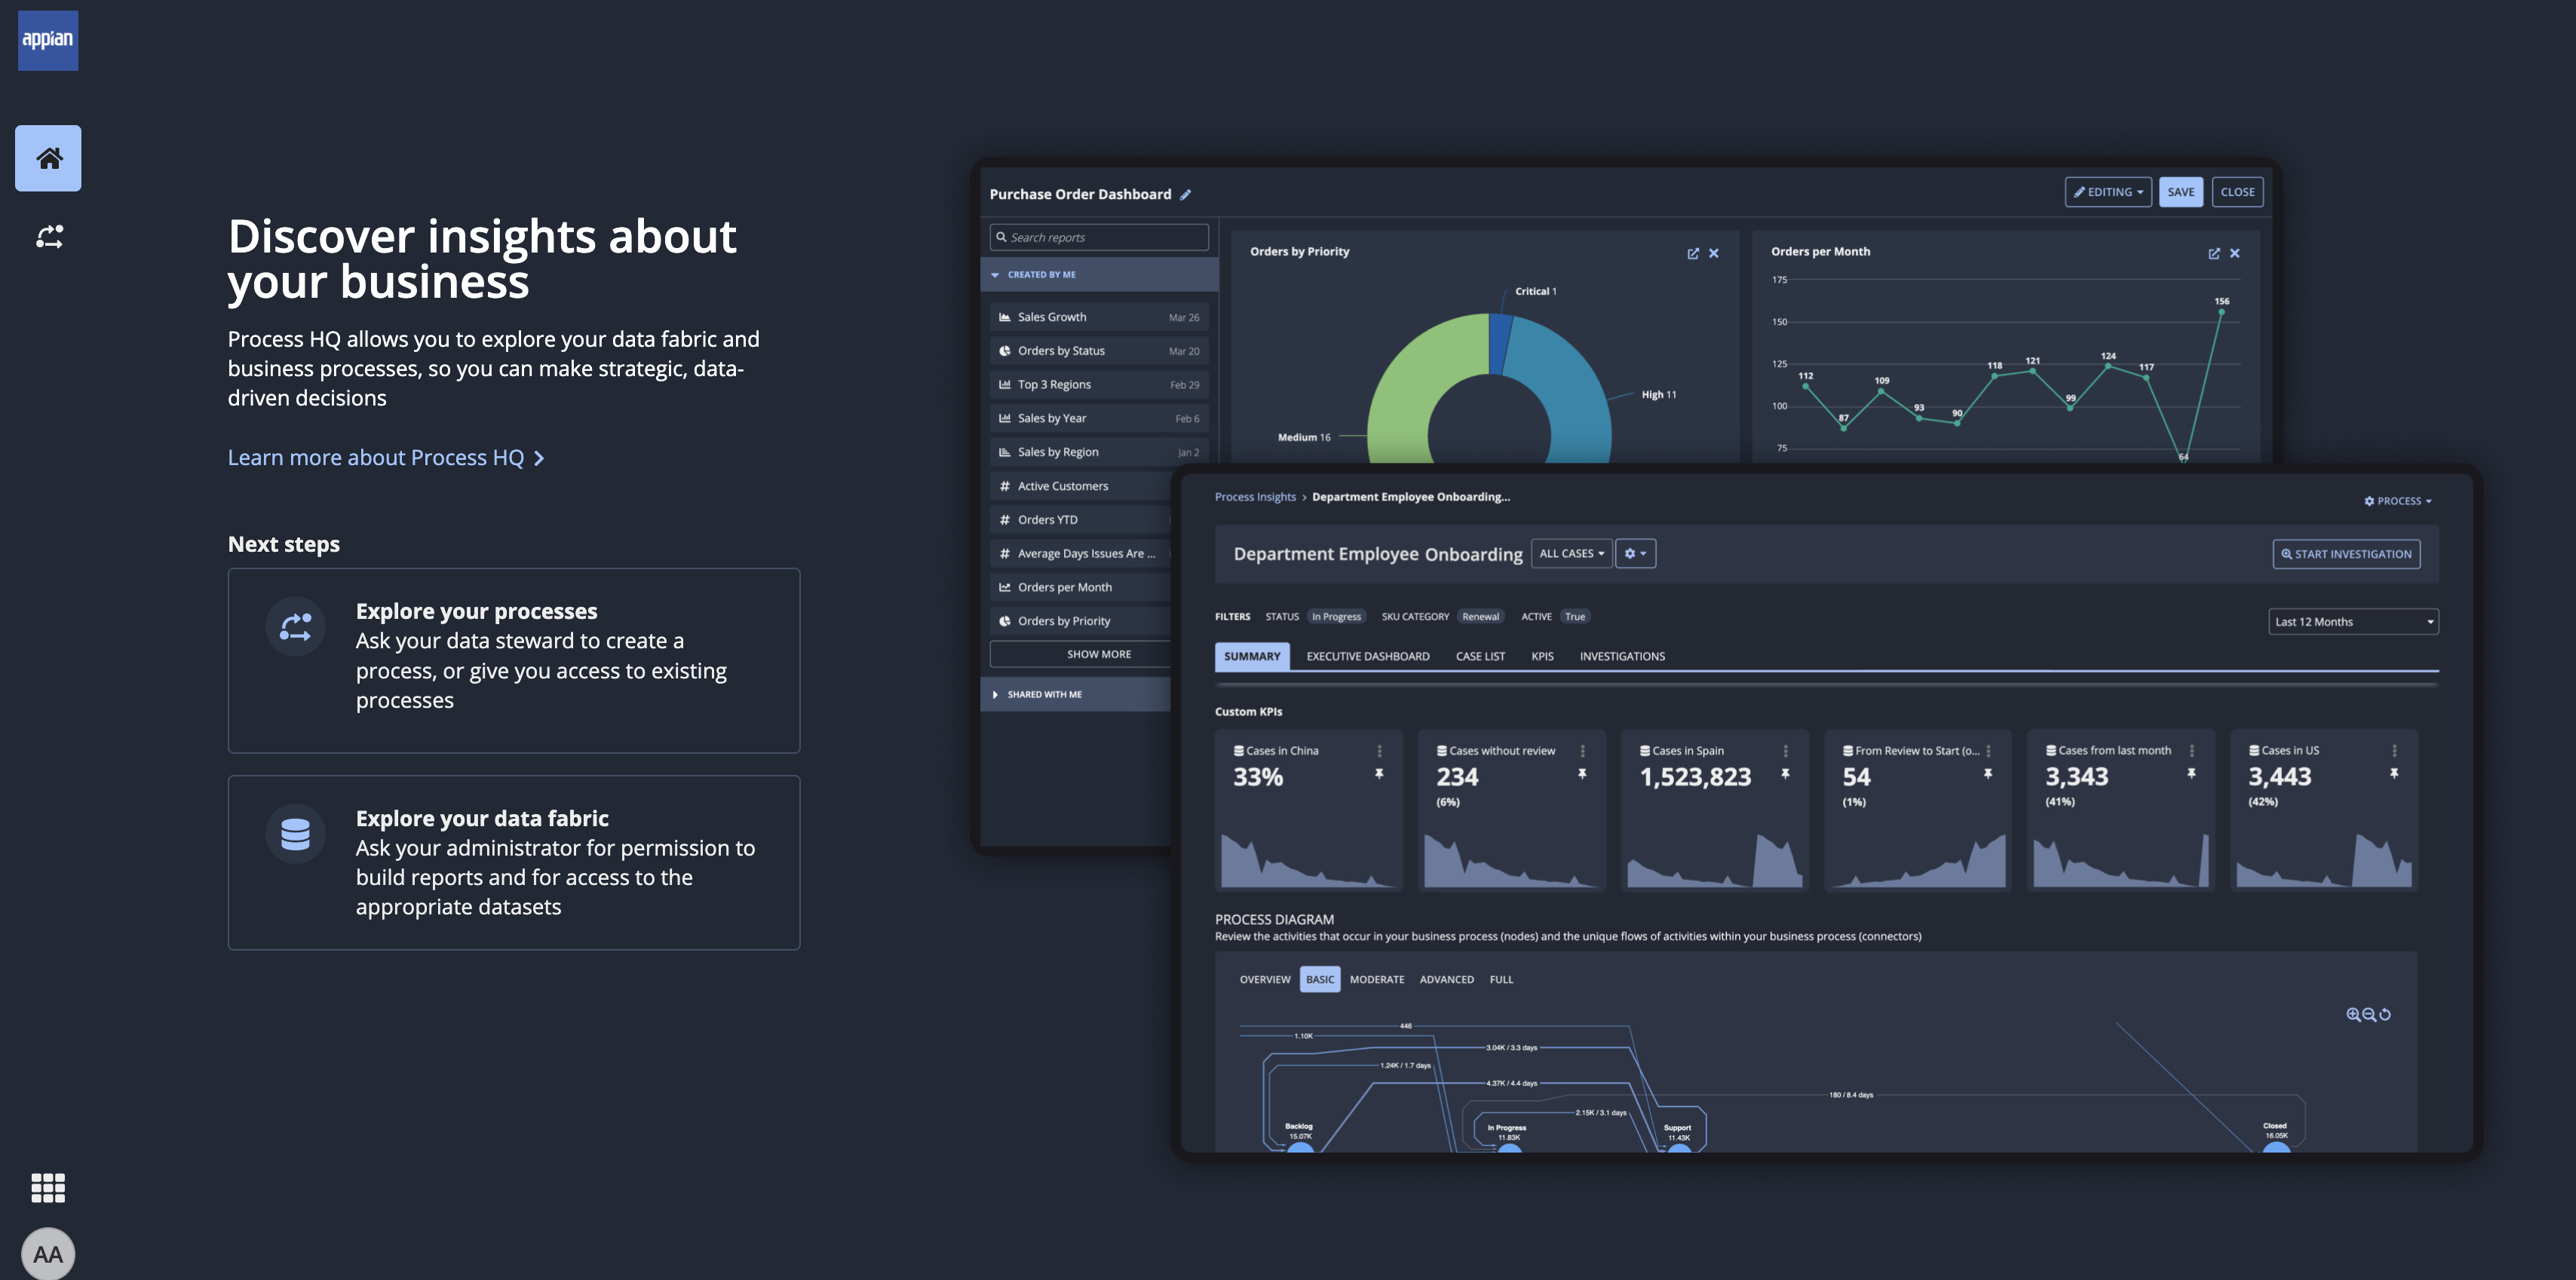The width and height of the screenshot is (2576, 1280).
Task: Open the Cases in China KPI options menu
Action: pos(1380,751)
